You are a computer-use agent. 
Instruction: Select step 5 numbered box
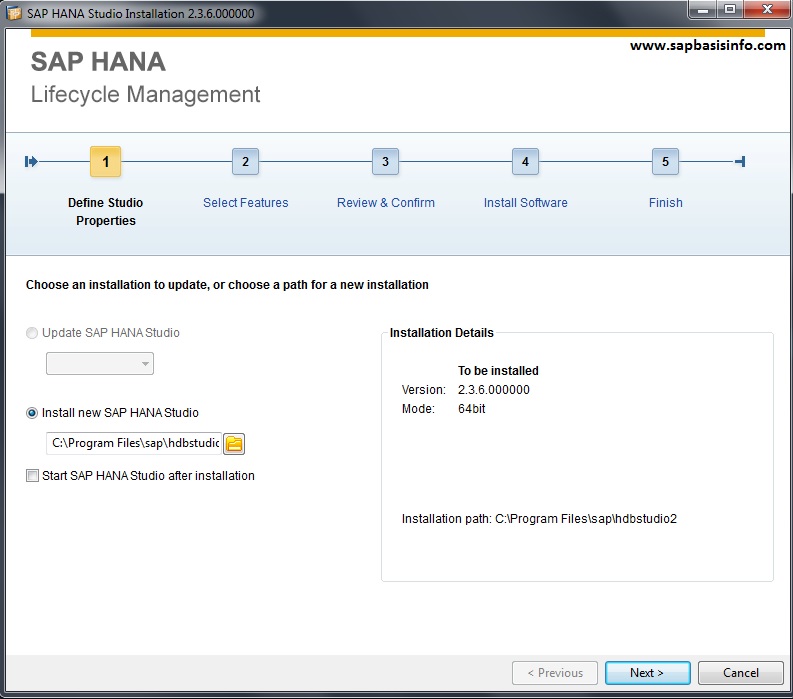665,161
